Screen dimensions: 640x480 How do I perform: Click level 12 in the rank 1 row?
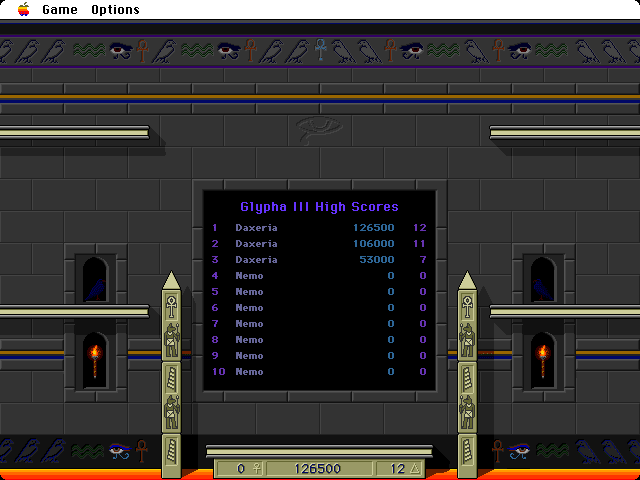420,227
